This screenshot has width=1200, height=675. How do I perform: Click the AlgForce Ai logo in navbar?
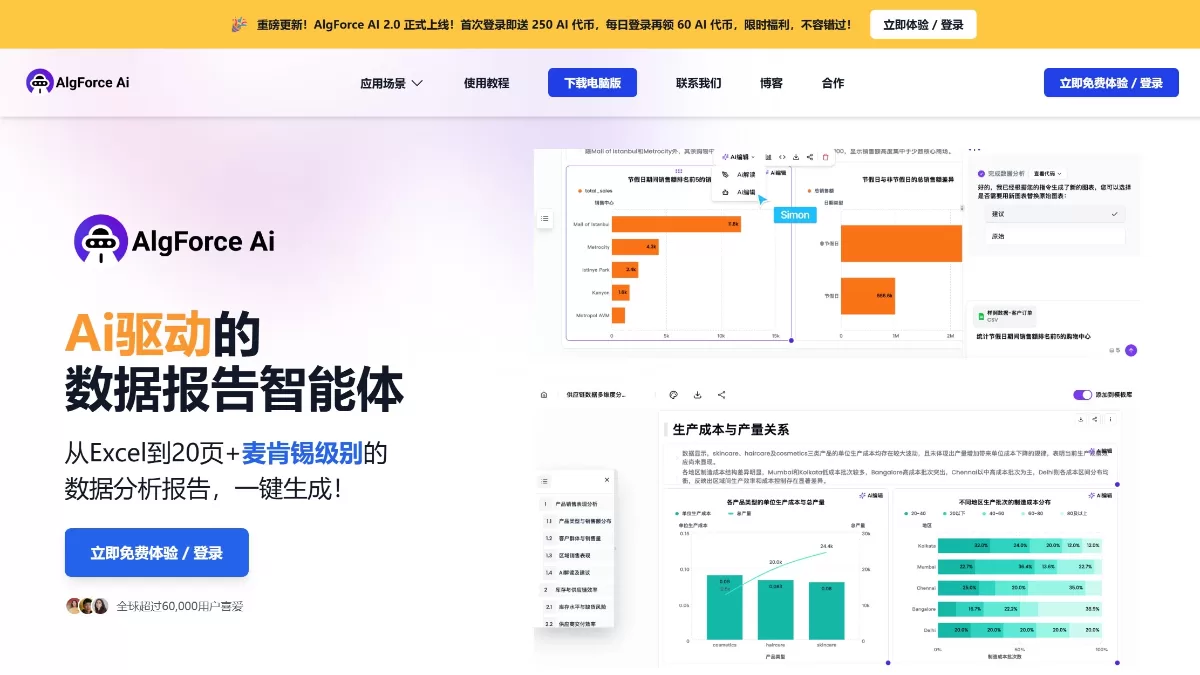pos(78,82)
